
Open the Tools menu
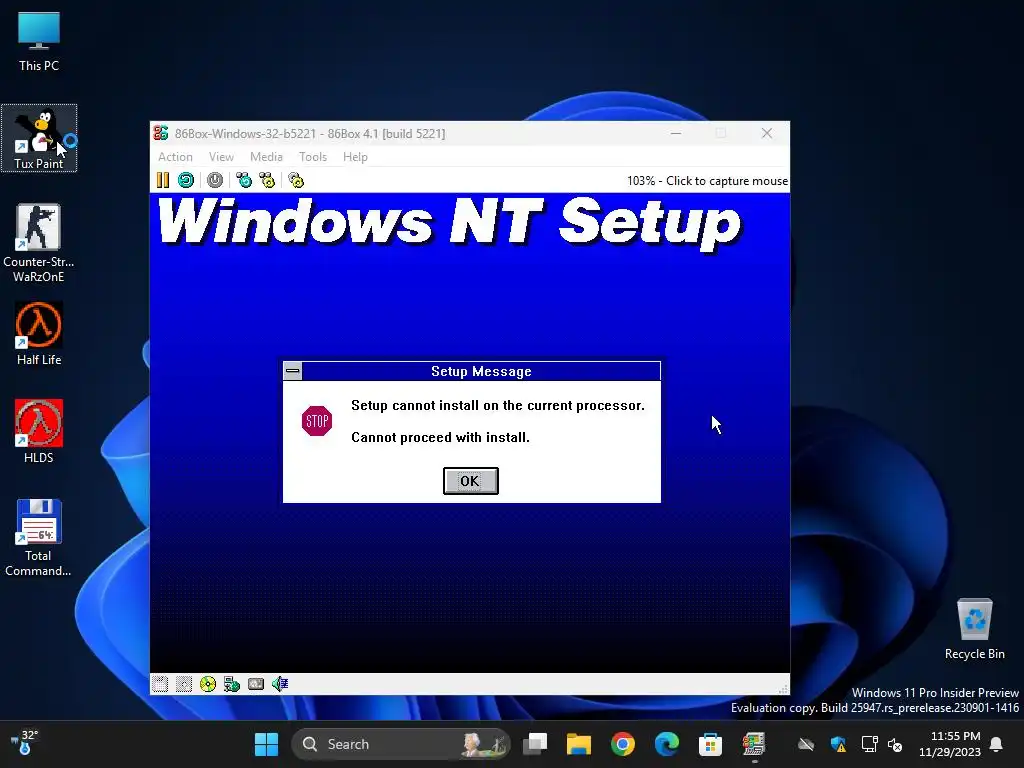click(x=313, y=157)
